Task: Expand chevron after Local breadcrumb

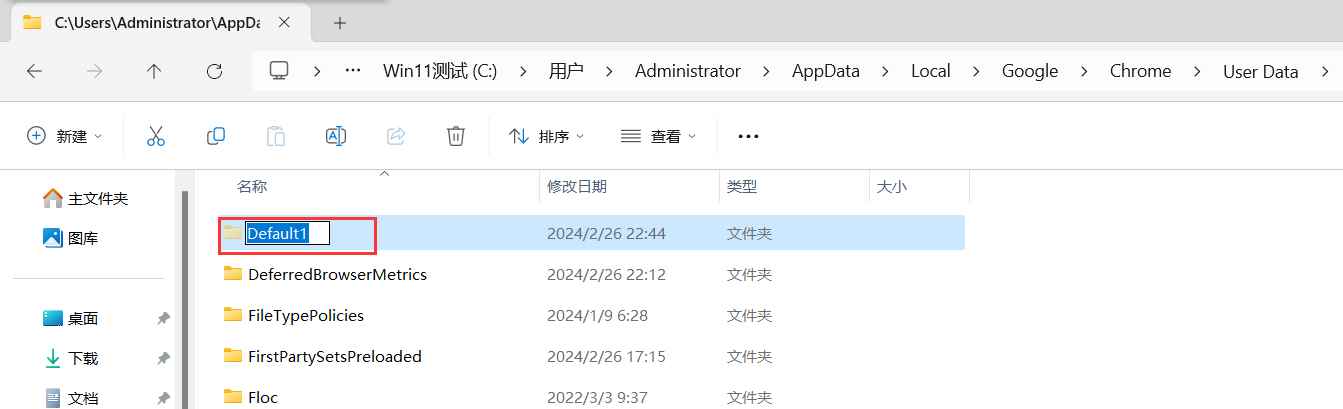Action: pos(977,71)
